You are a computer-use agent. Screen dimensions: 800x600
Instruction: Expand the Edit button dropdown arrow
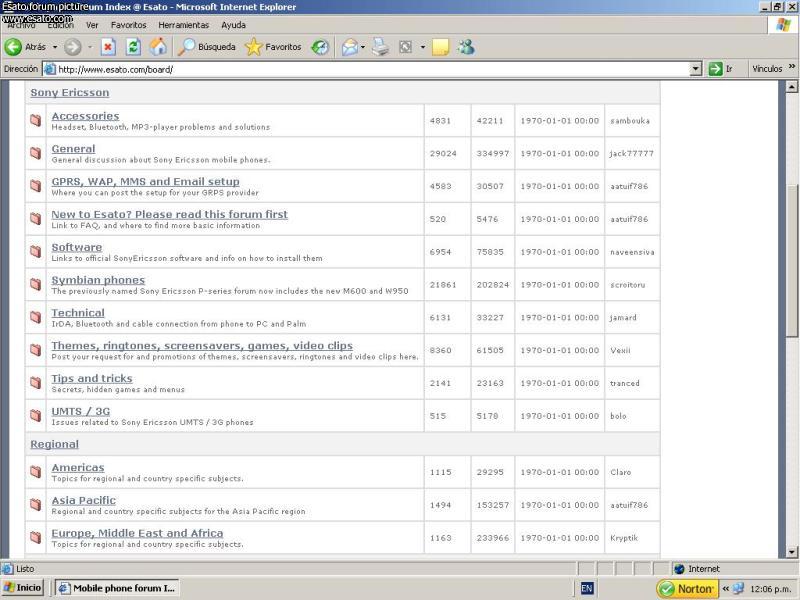[422, 47]
